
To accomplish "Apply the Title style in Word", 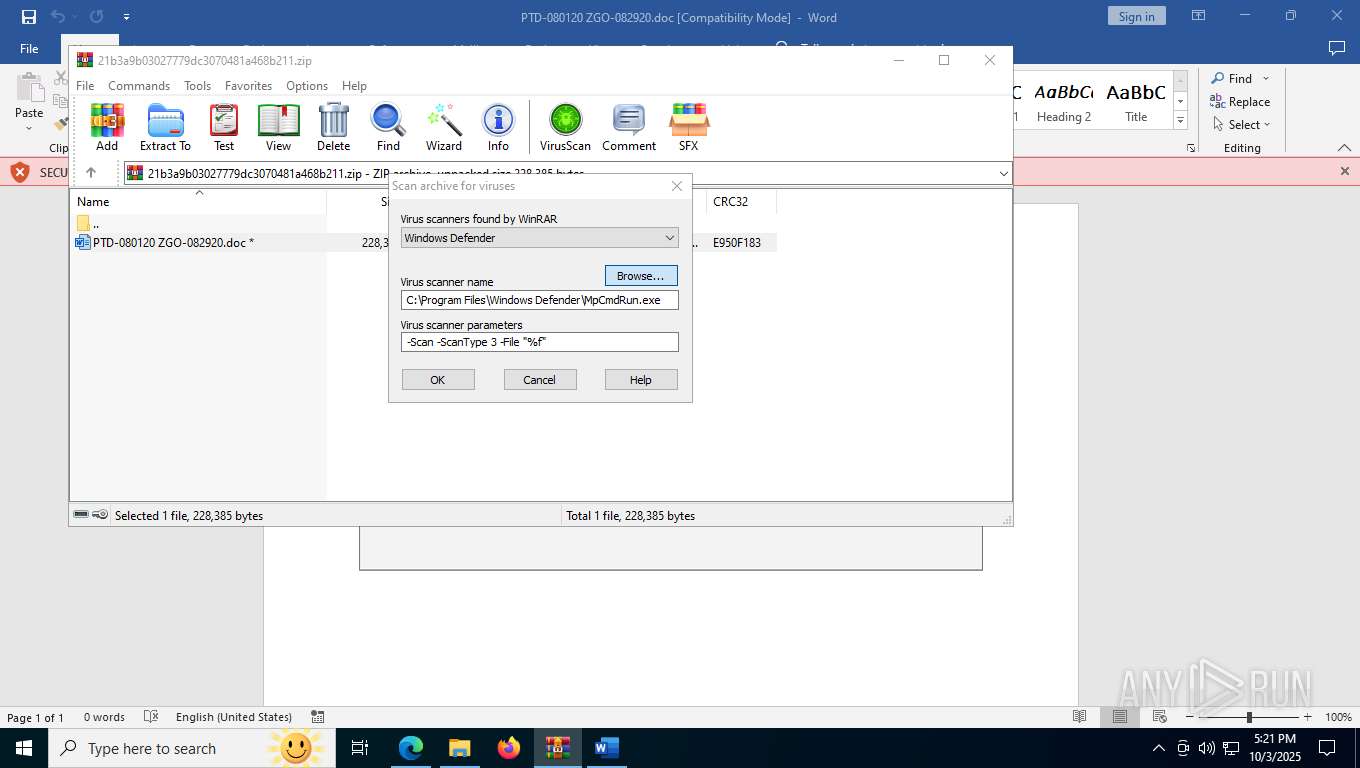I will pos(1136,102).
